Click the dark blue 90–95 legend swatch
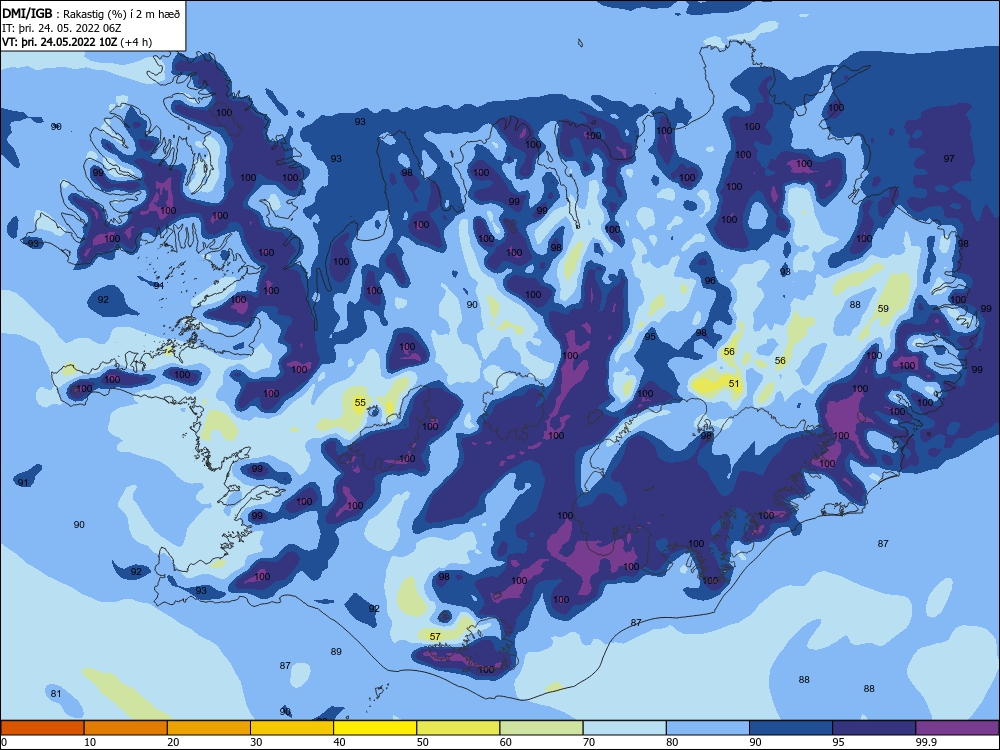Viewport: 1000px width, 750px height. (791, 728)
